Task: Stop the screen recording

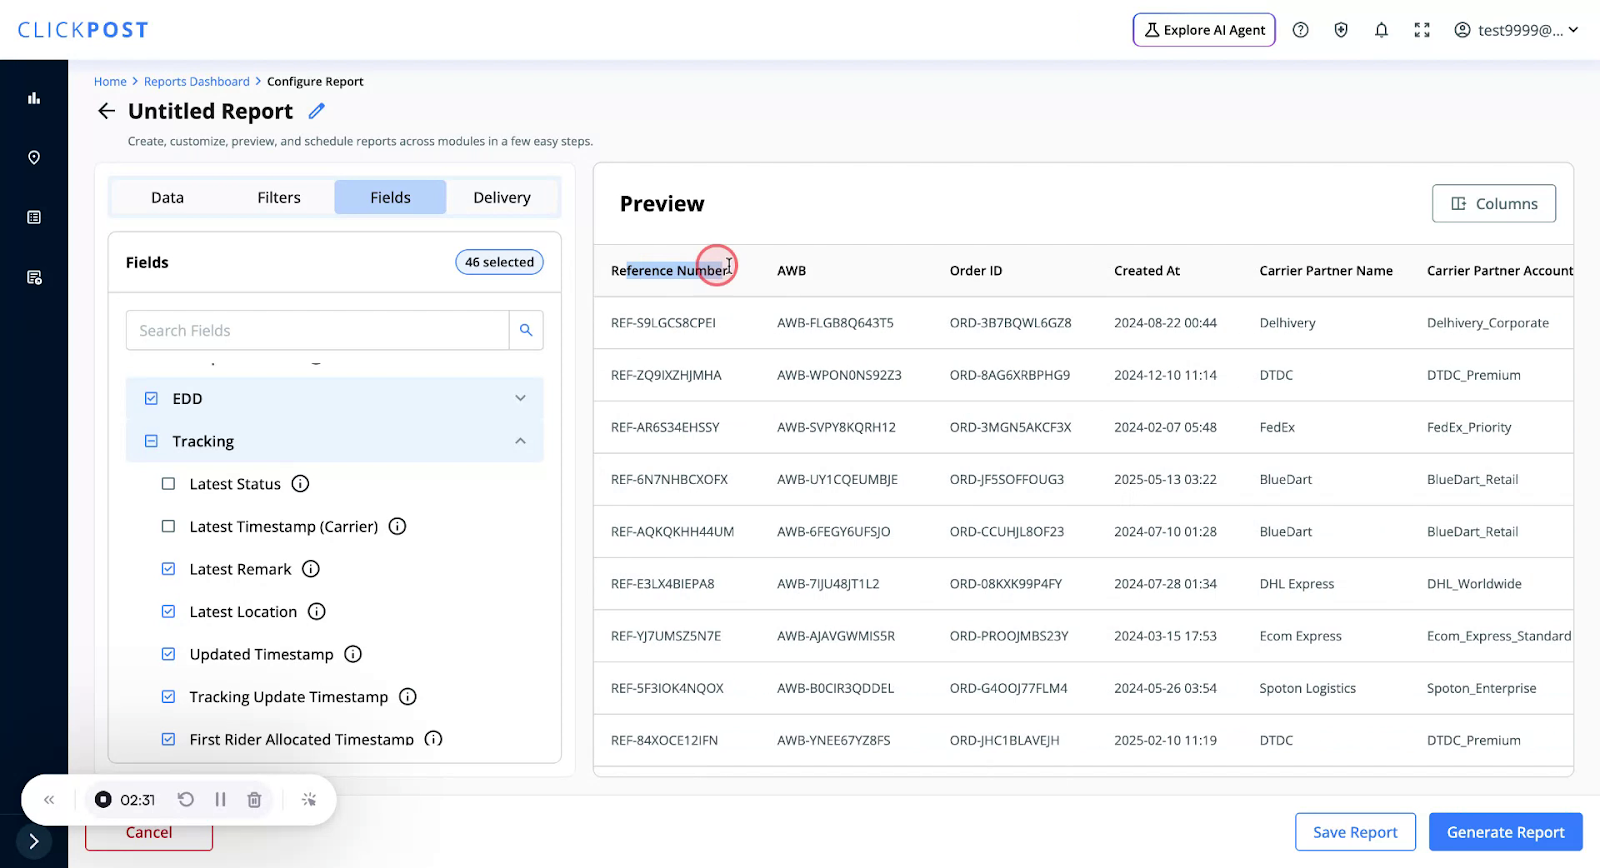Action: click(x=103, y=800)
